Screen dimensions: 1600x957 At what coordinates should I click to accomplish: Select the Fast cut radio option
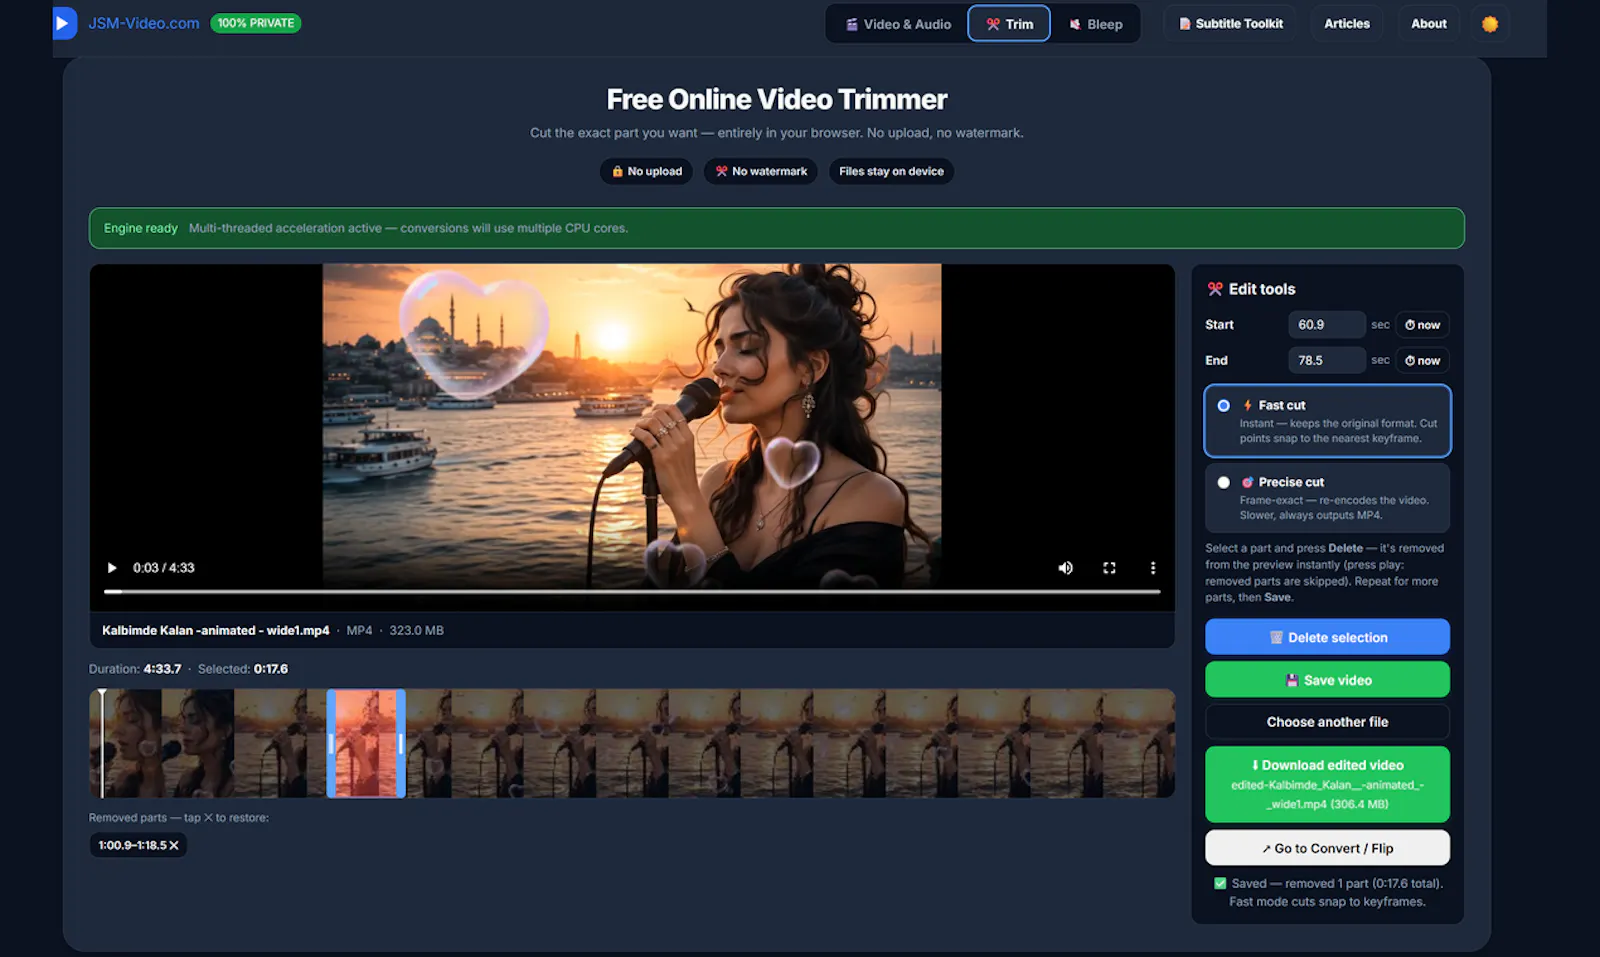point(1224,406)
